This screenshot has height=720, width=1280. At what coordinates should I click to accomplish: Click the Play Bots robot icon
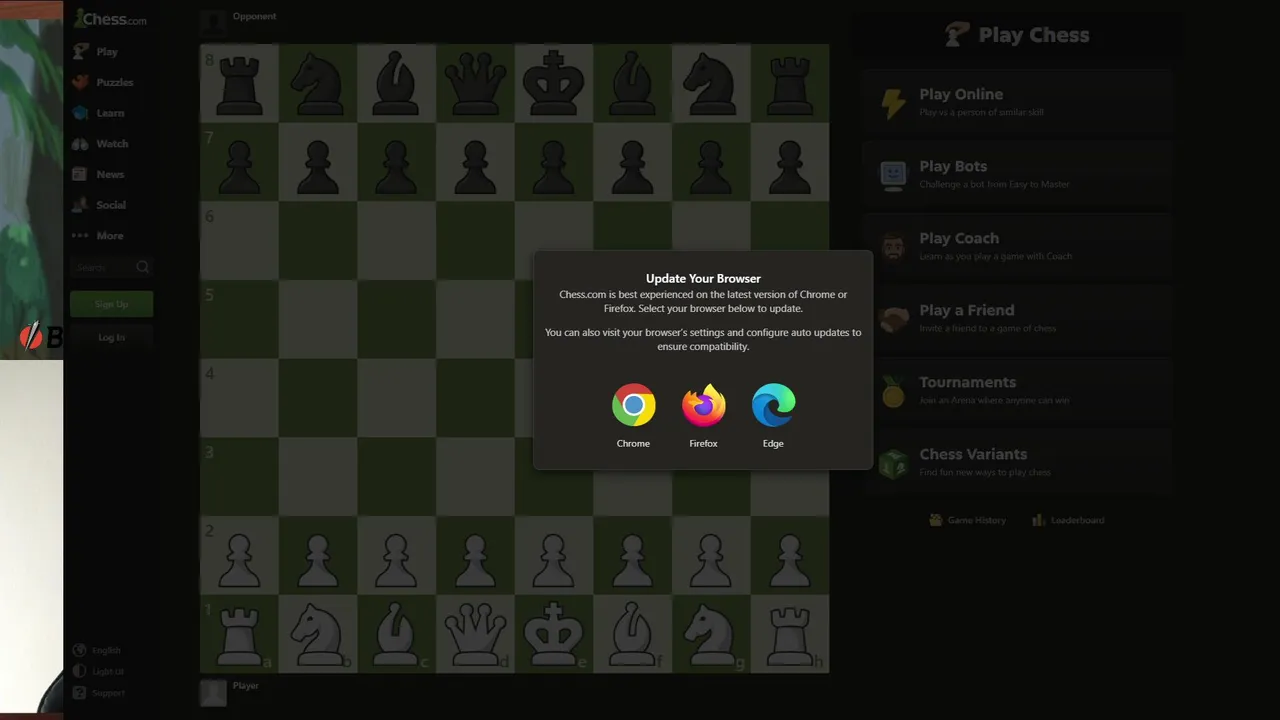point(893,175)
